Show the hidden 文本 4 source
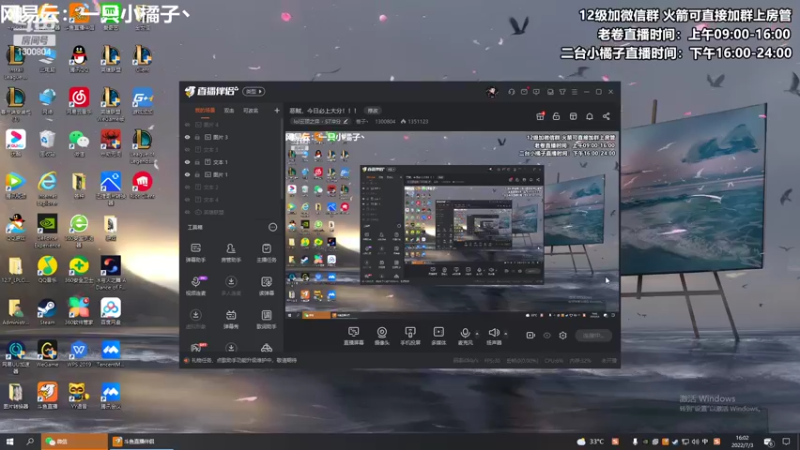The image size is (800, 450). [187, 199]
